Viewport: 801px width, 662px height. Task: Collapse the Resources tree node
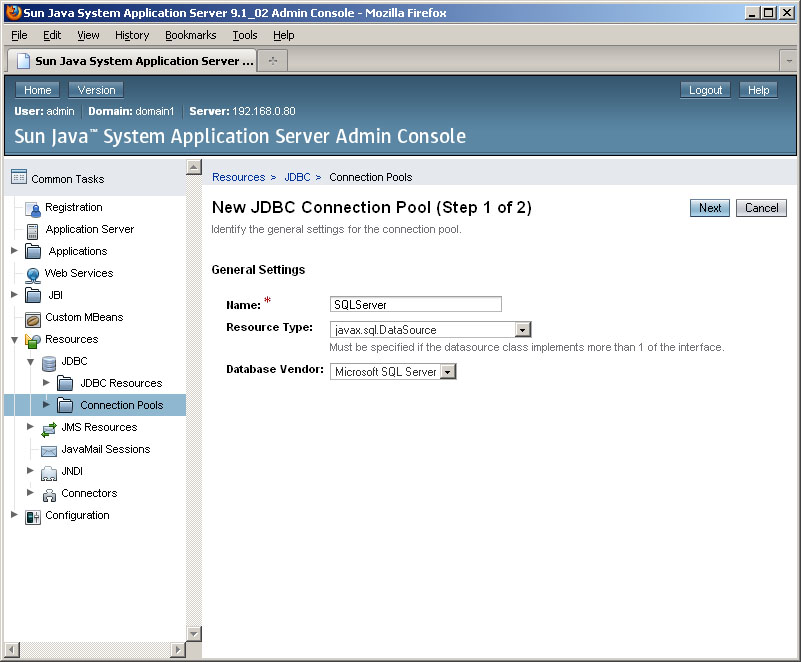pyautogui.click(x=14, y=339)
